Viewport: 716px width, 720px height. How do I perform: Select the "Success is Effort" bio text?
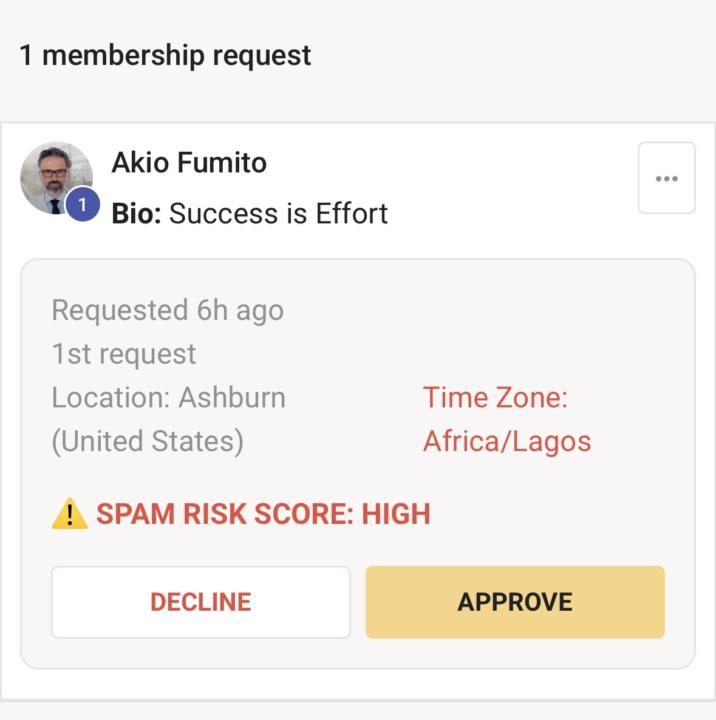tap(279, 213)
